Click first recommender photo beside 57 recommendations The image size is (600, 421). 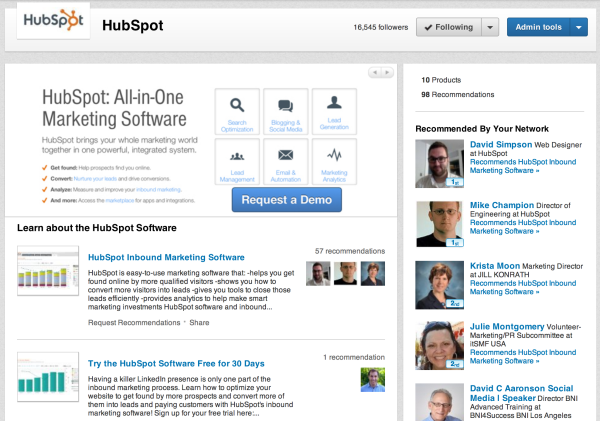pos(318,274)
